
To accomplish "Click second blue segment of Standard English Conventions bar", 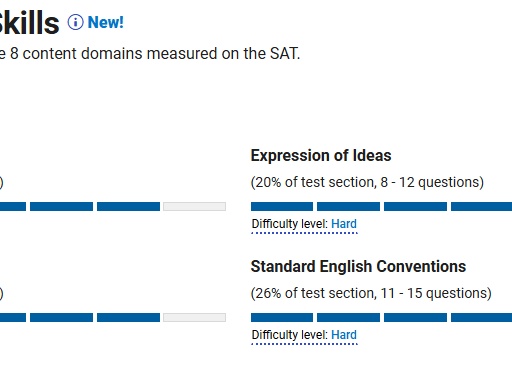I will (348, 317).
